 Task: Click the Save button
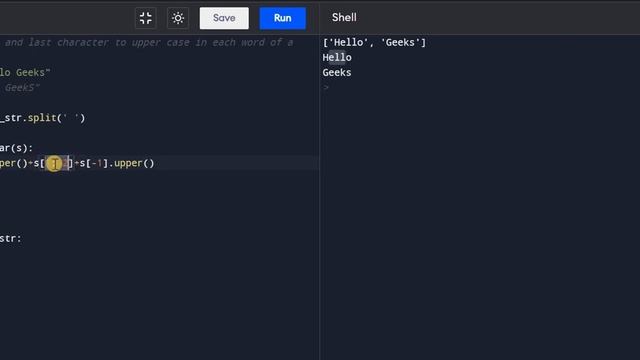coord(224,18)
